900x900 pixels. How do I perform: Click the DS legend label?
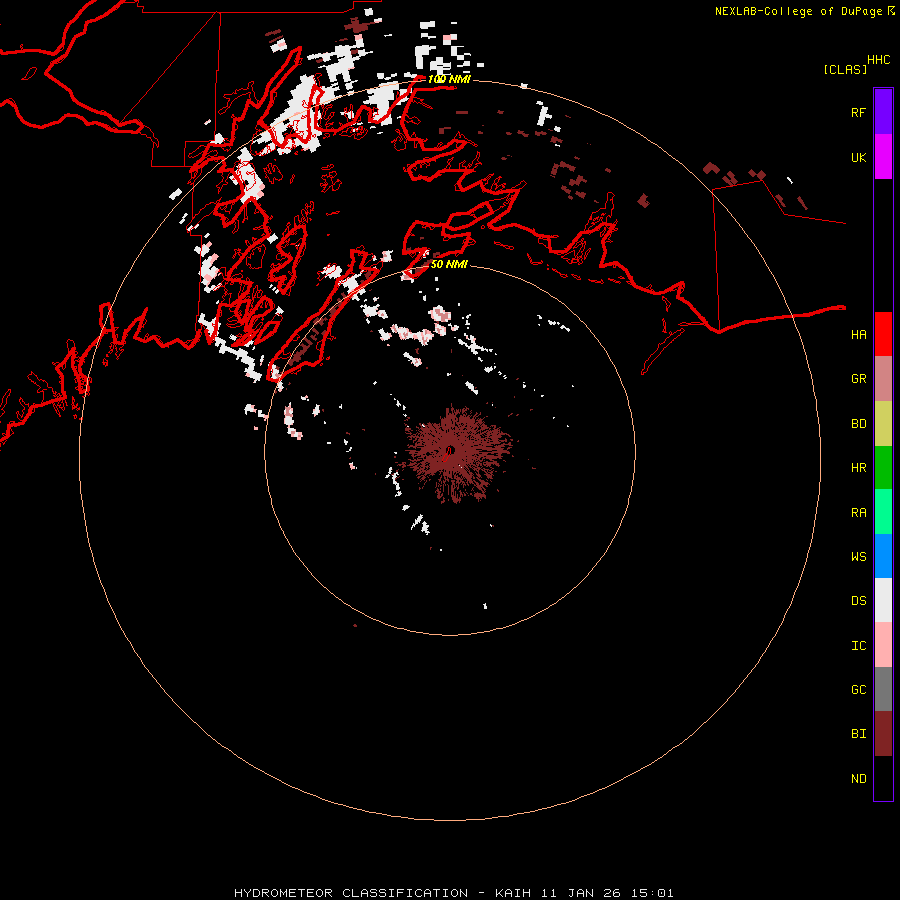[x=858, y=601]
